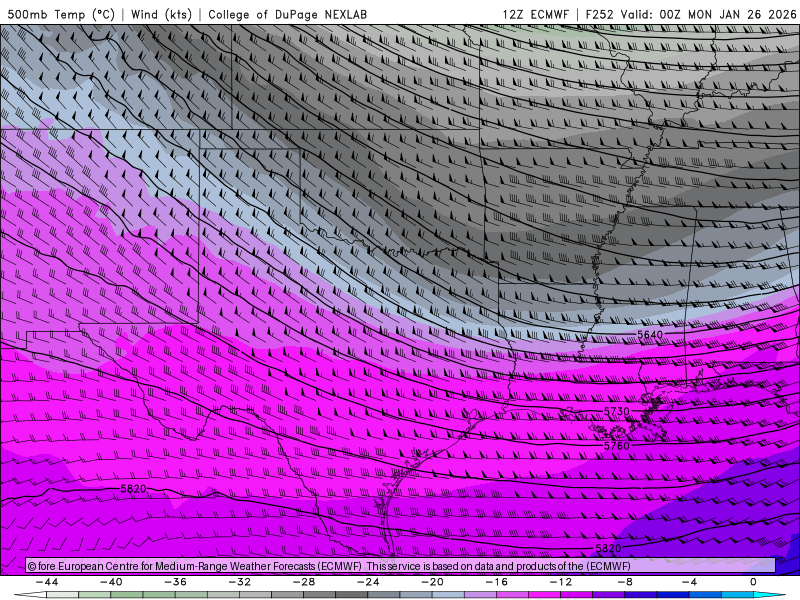Select the "Wind (kts)" header label
This screenshot has width=800, height=600.
(161, 14)
